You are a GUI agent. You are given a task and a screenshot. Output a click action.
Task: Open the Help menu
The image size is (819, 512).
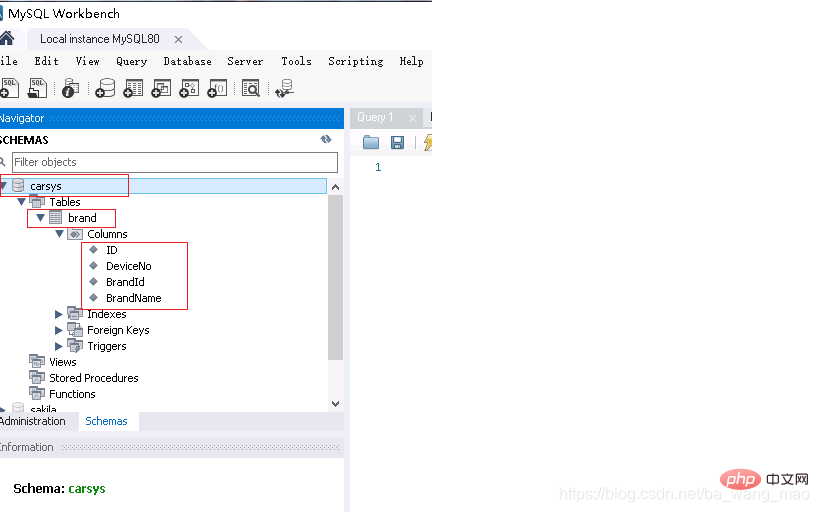412,62
